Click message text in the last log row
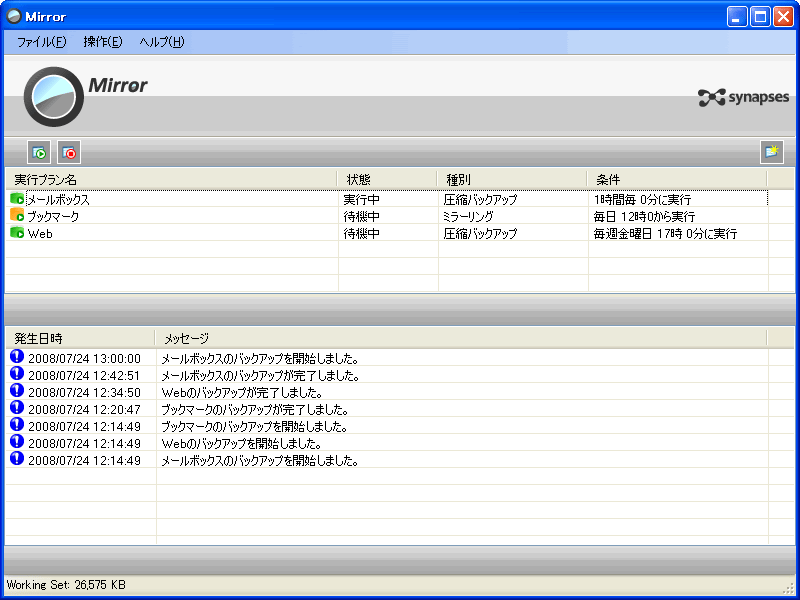This screenshot has height=600, width=800. (x=260, y=461)
